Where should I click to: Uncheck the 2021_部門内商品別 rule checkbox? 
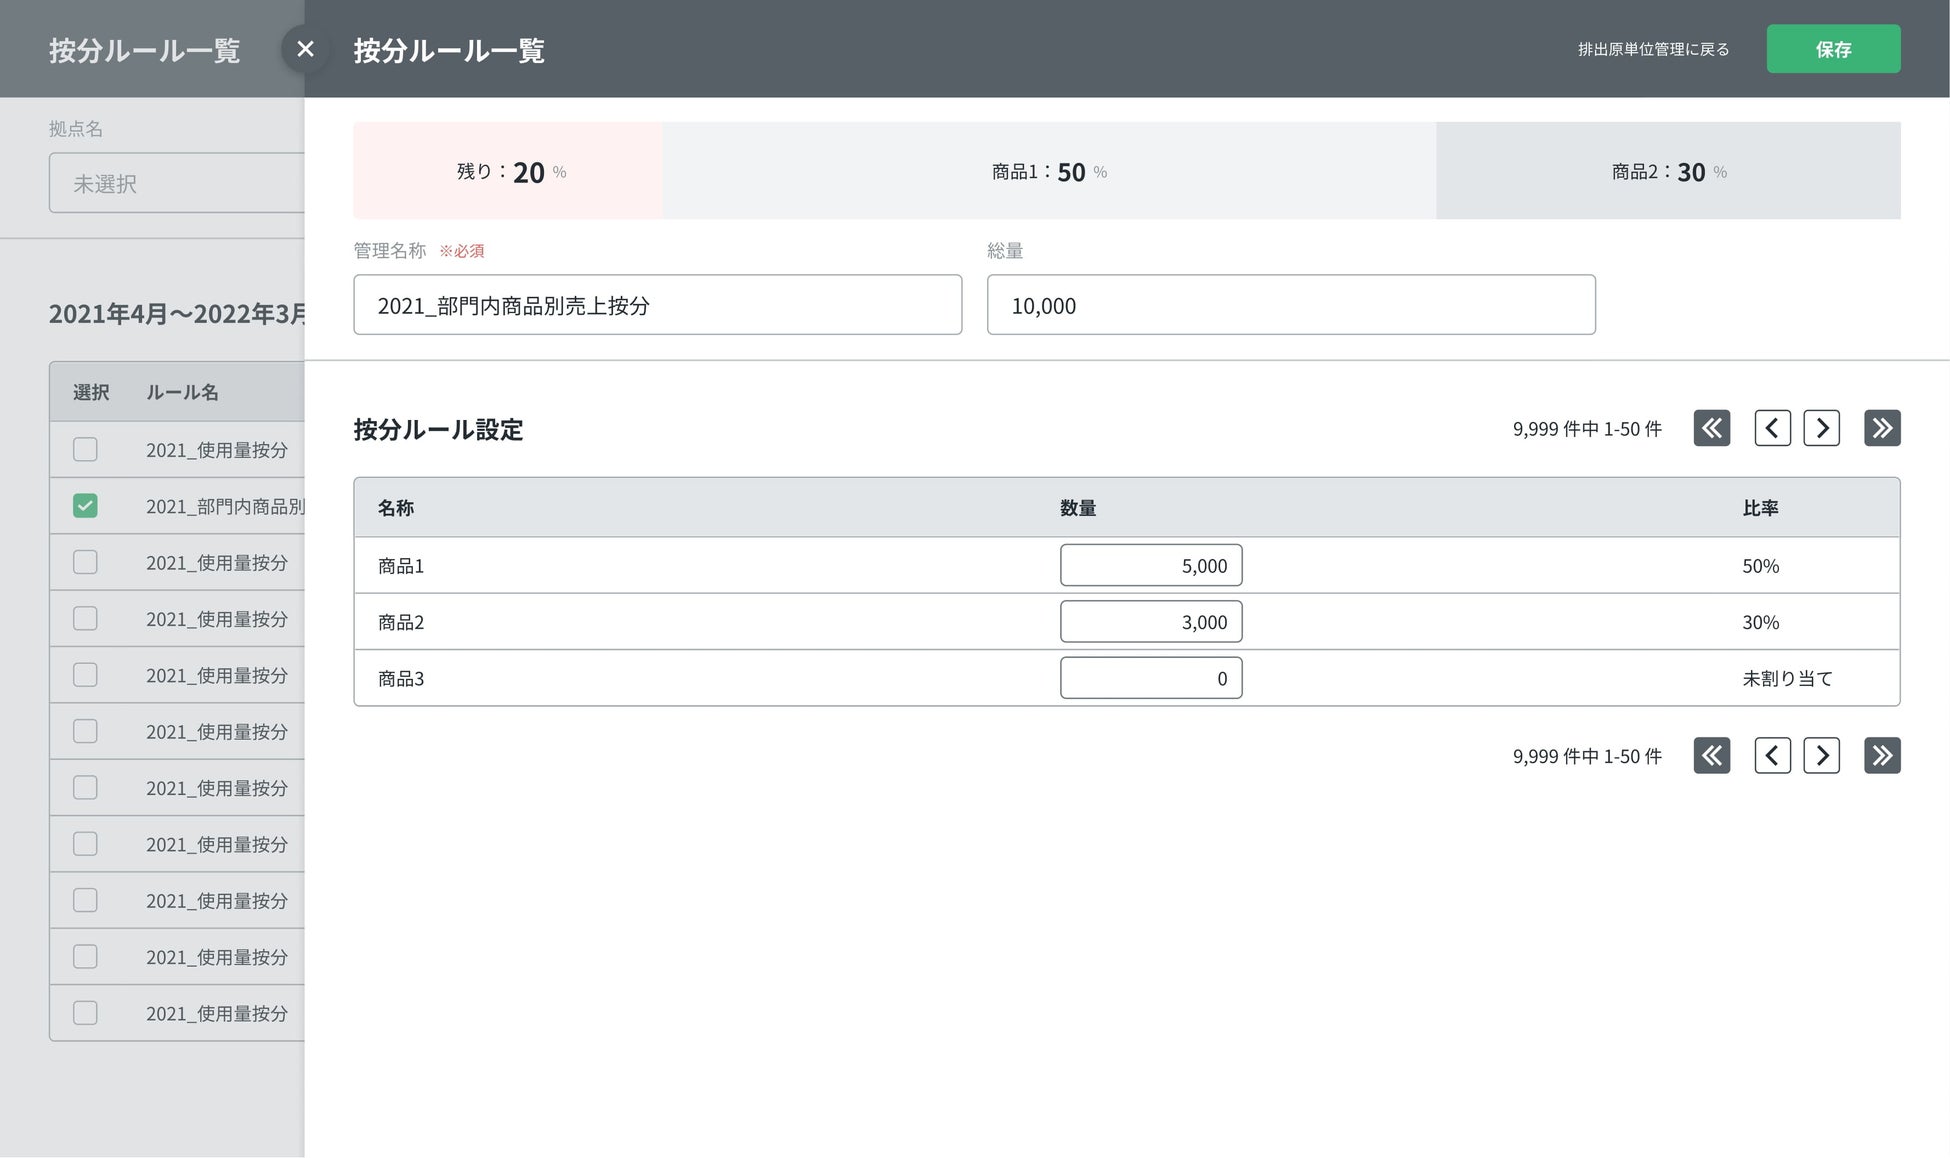point(85,506)
